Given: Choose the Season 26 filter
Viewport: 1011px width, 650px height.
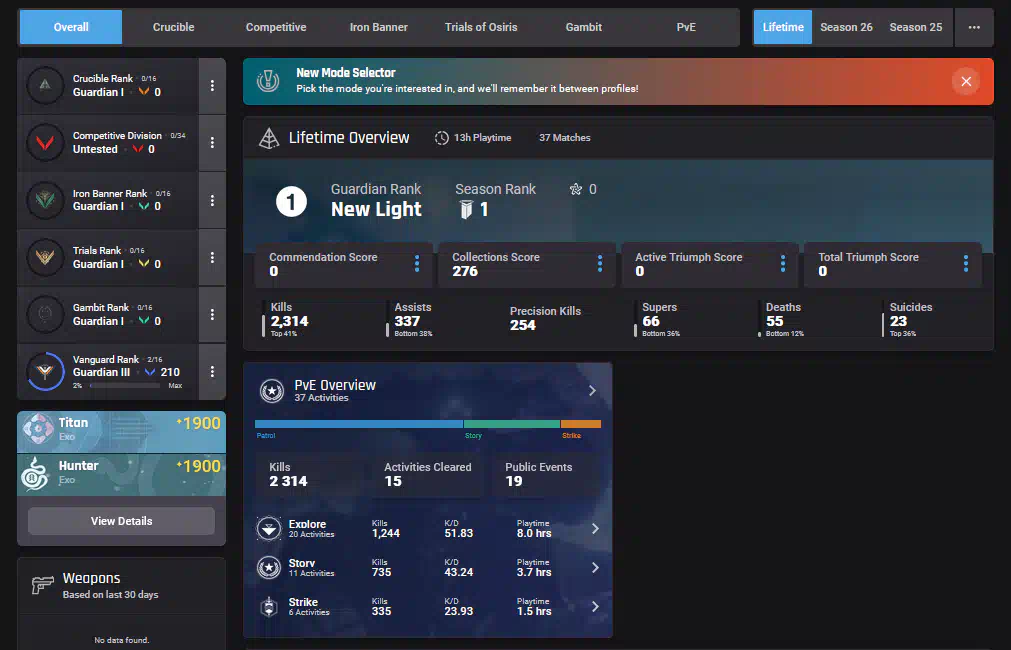Looking at the screenshot, I should pyautogui.click(x=846, y=27).
